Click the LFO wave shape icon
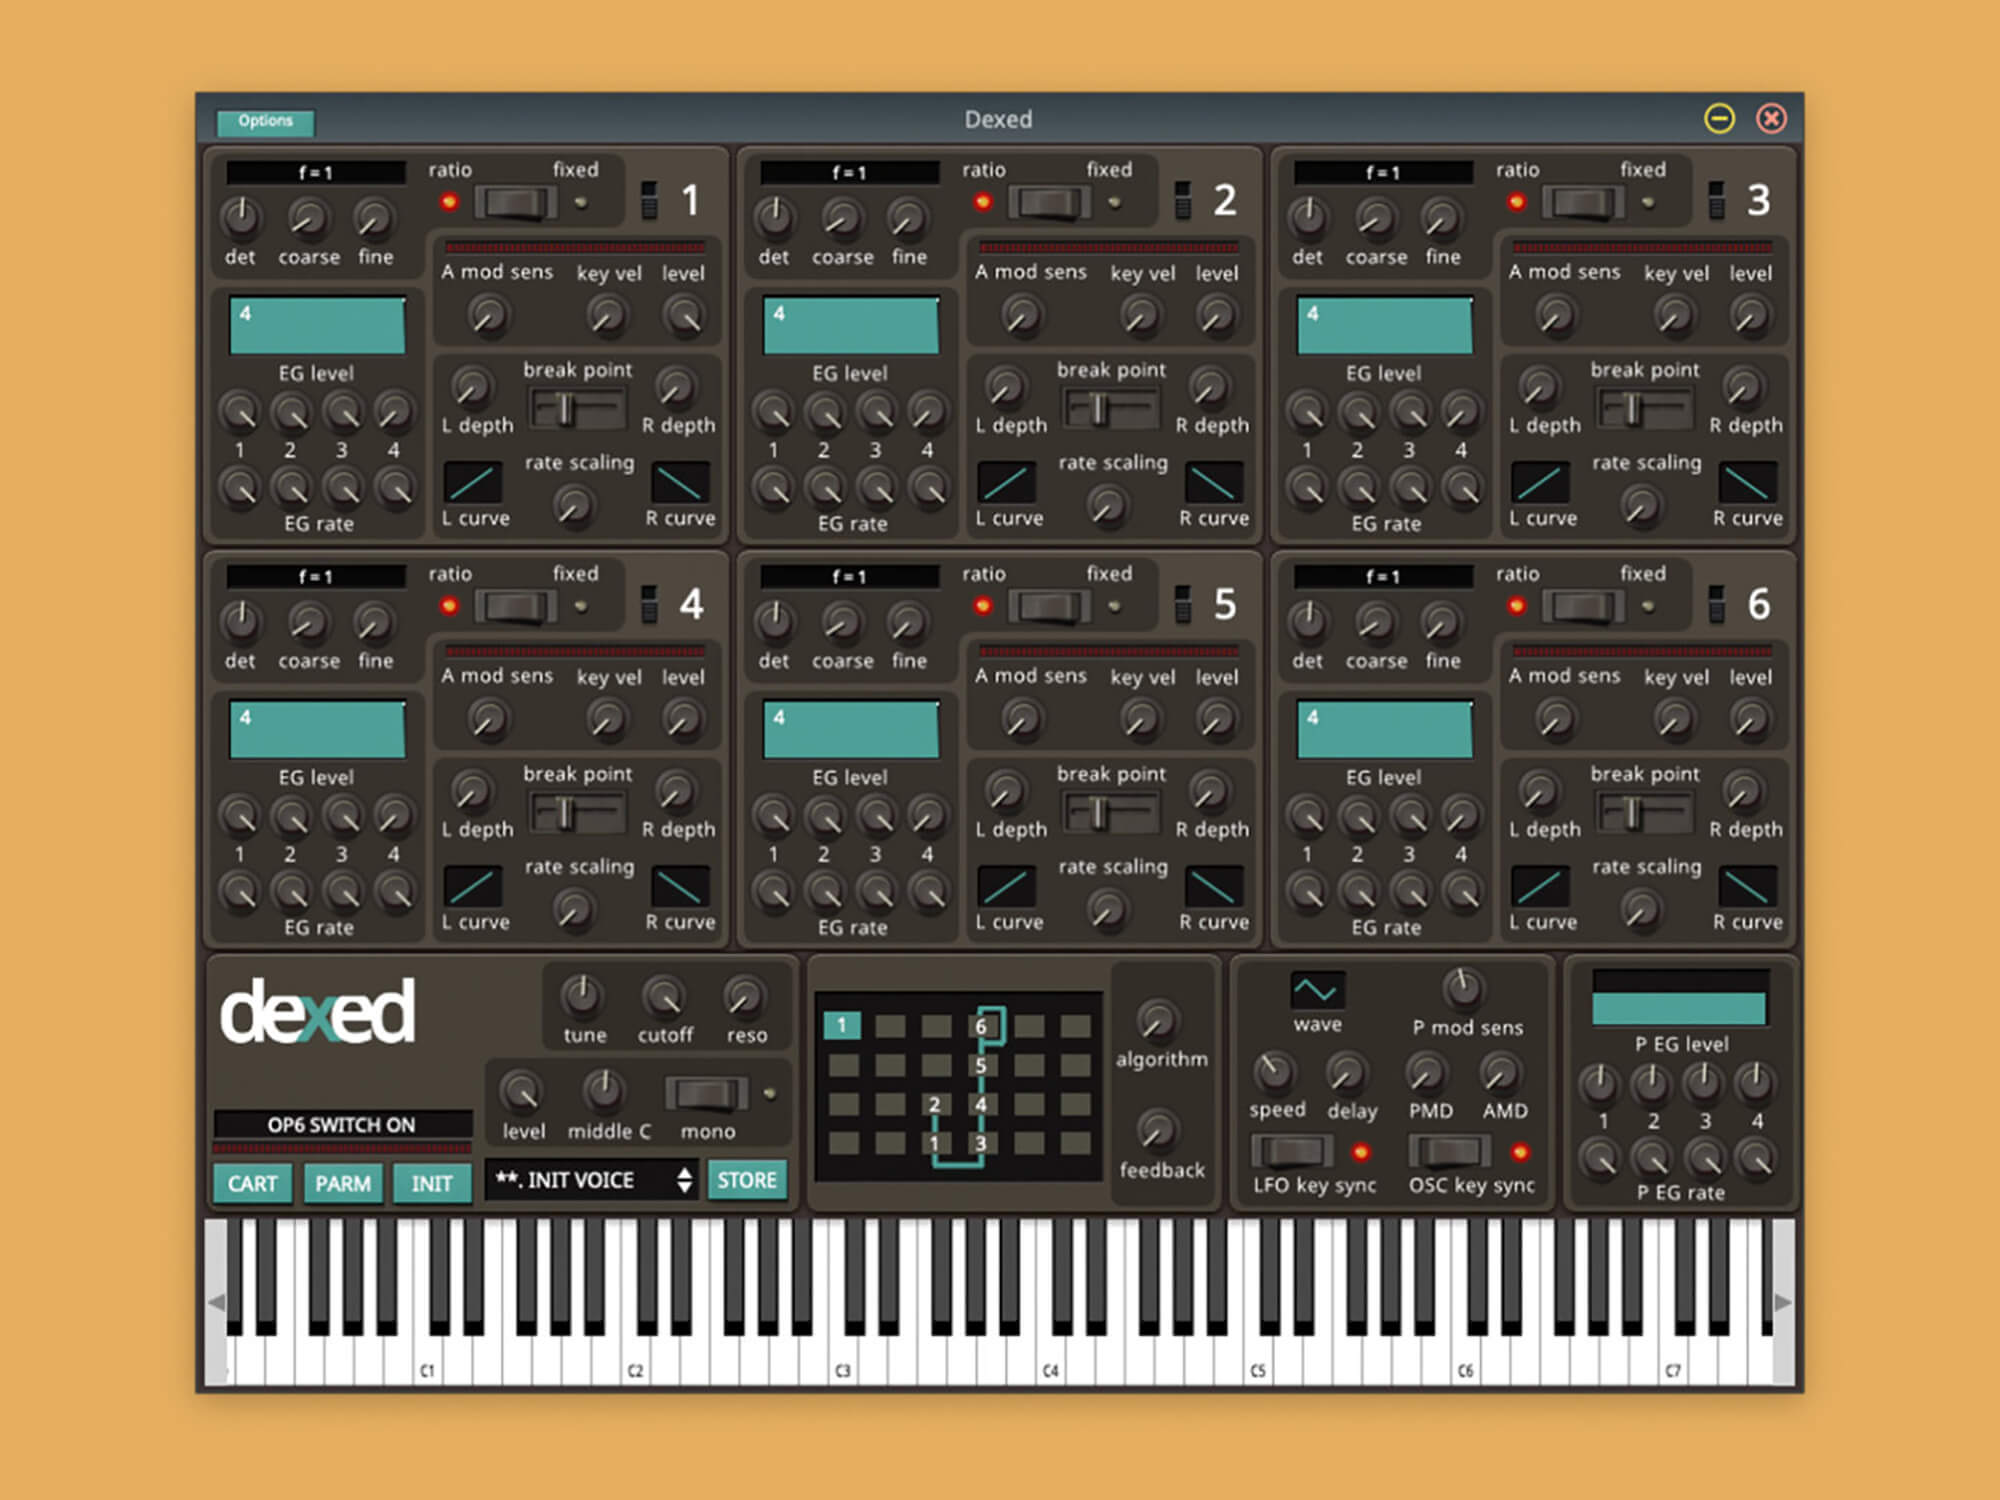 pyautogui.click(x=1316, y=990)
